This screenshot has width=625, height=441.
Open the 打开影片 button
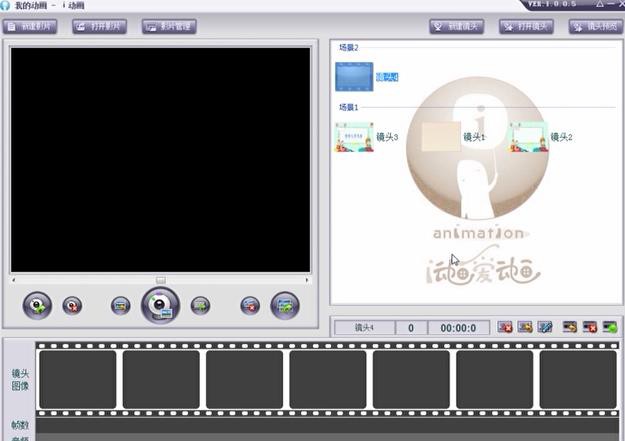[100, 26]
